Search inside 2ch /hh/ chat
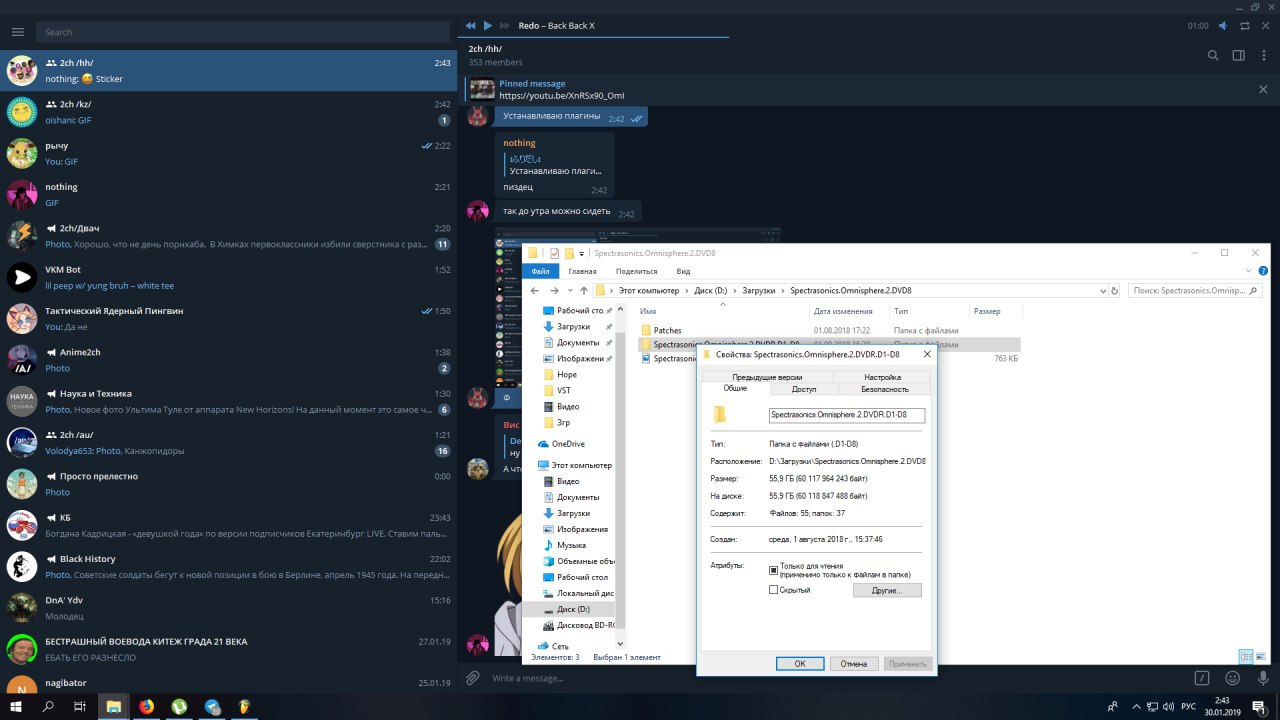The image size is (1280, 720). (x=1213, y=56)
